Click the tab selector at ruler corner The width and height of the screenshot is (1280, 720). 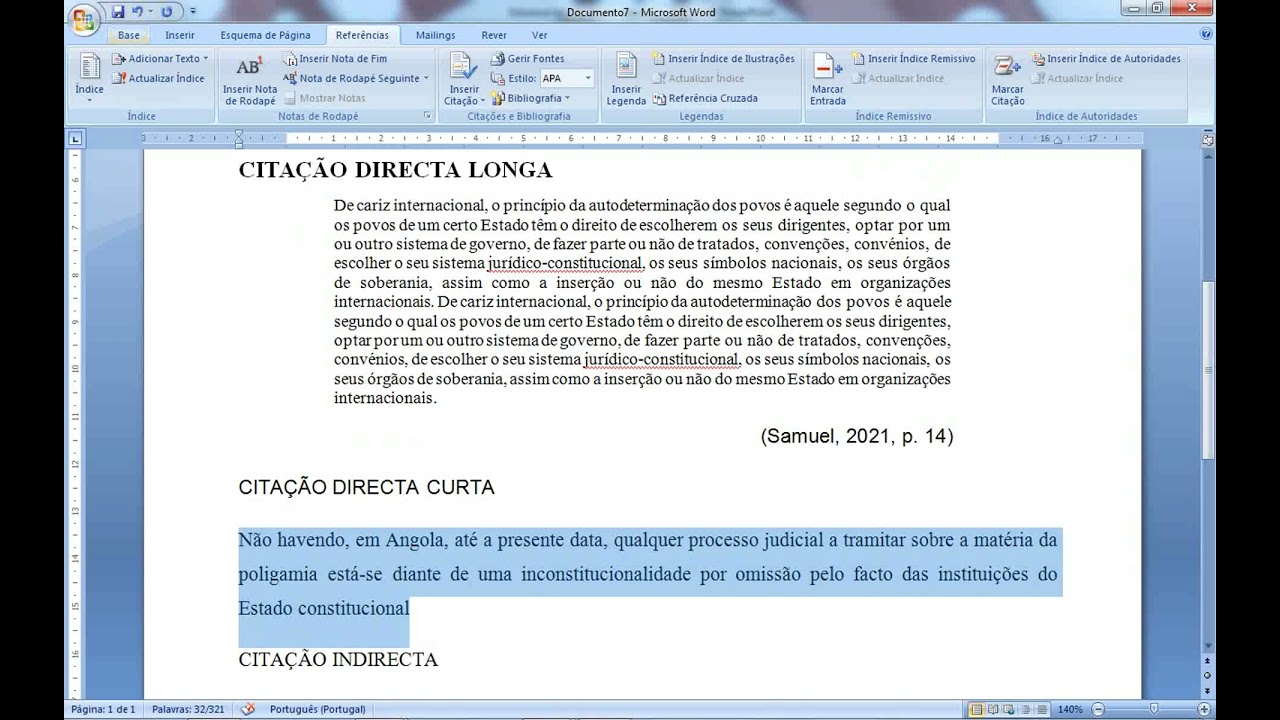75,139
